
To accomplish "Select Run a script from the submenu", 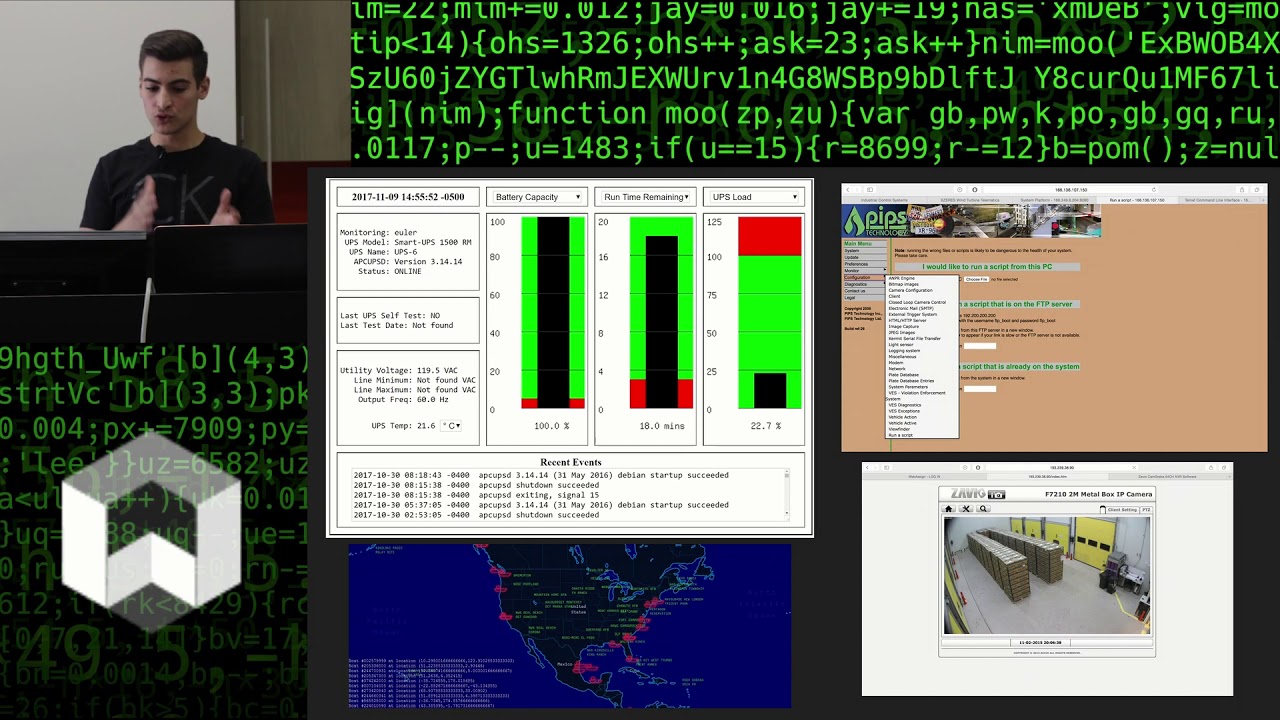I will pyautogui.click(x=901, y=435).
